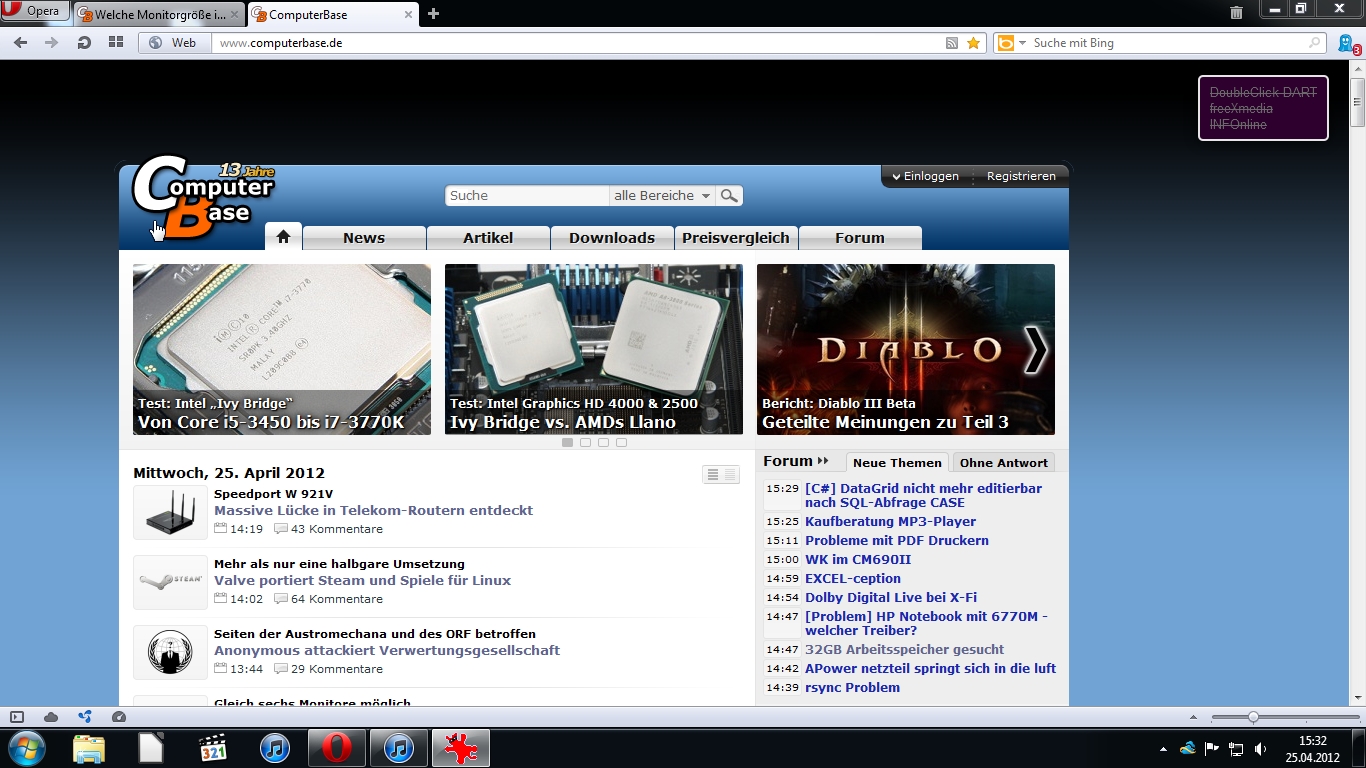Click the ComputerBase logo

[x=202, y=197]
